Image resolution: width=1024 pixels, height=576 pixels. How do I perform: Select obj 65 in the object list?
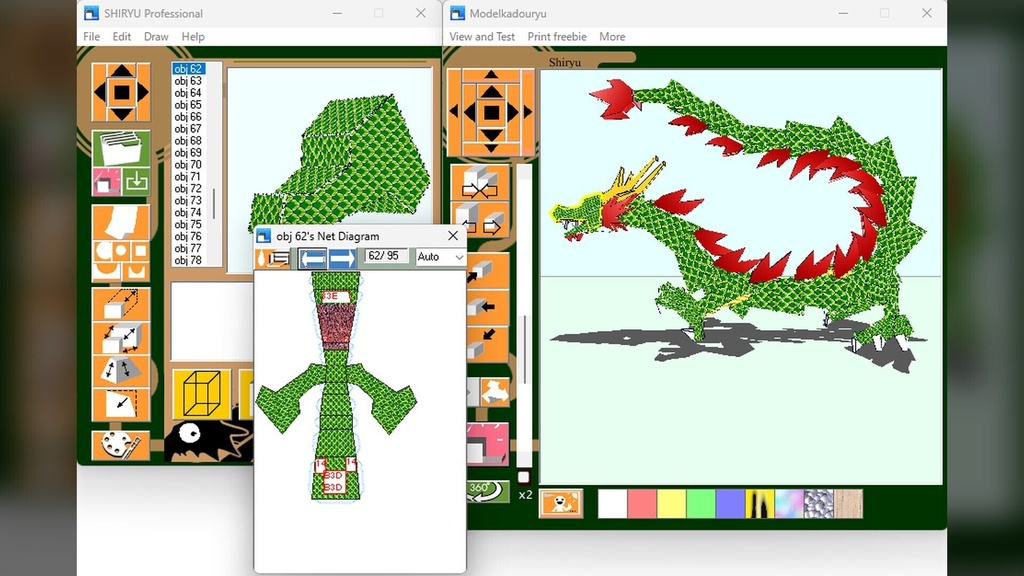pyautogui.click(x=189, y=104)
